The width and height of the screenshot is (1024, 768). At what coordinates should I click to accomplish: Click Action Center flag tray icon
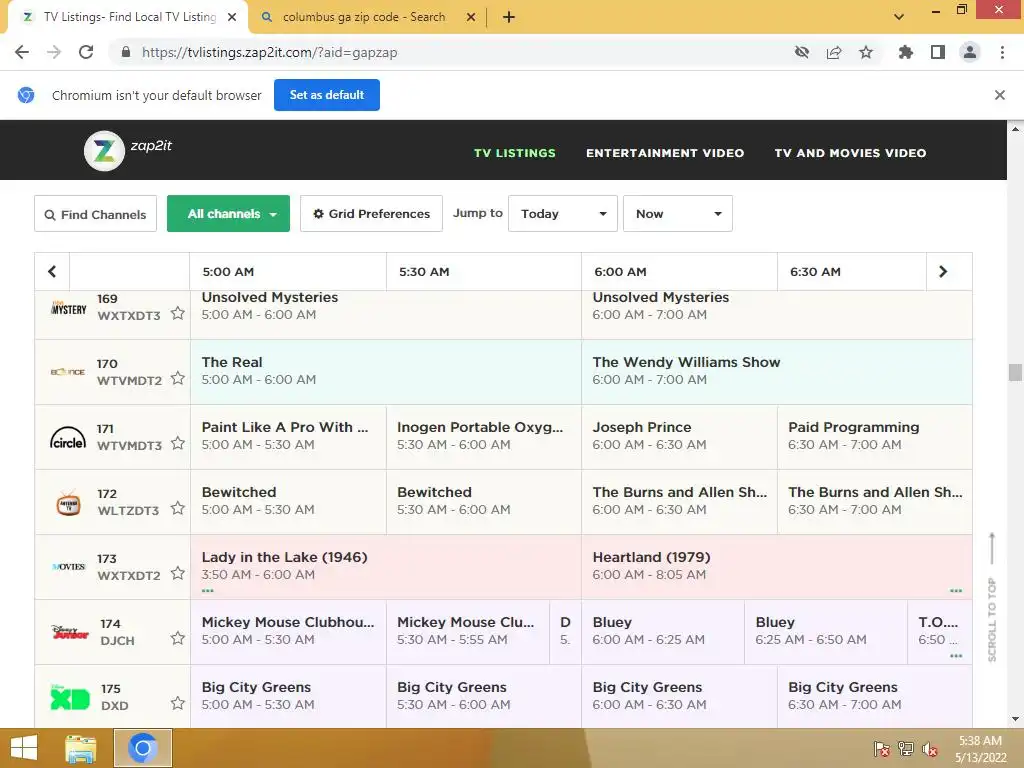click(881, 749)
